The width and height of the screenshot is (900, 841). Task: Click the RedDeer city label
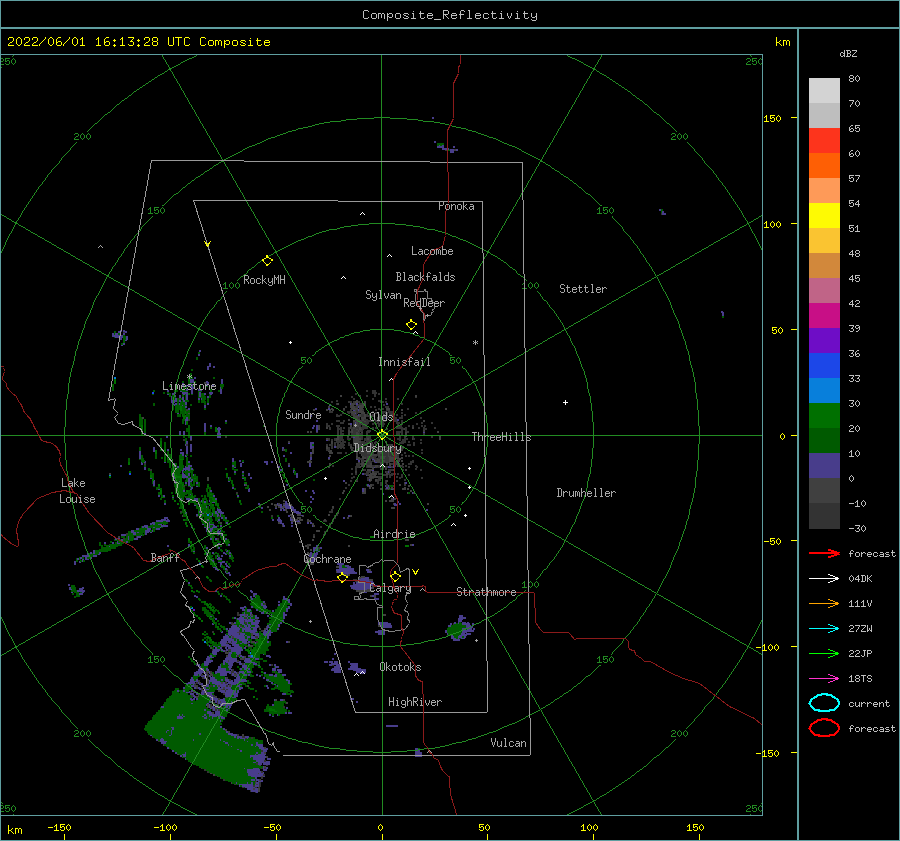pos(424,303)
